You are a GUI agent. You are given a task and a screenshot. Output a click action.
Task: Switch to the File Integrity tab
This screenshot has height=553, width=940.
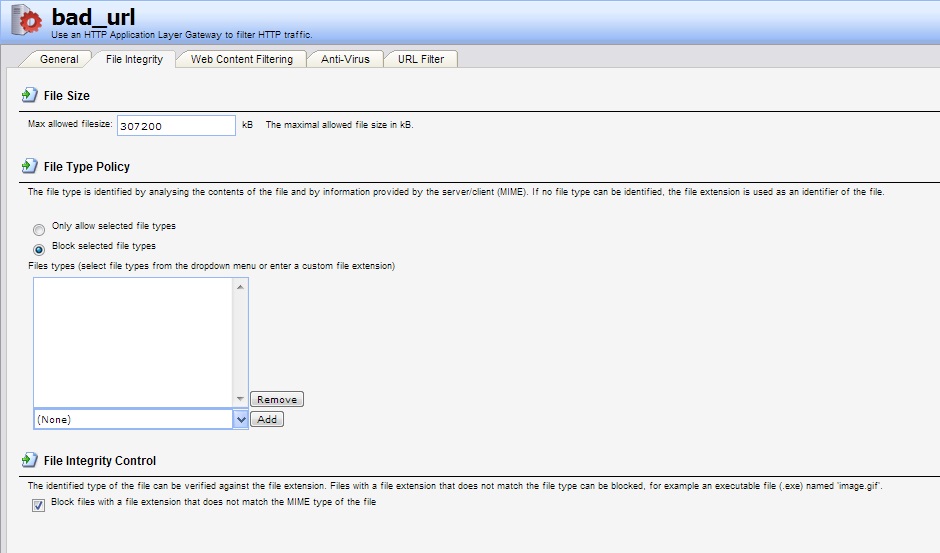(x=134, y=59)
